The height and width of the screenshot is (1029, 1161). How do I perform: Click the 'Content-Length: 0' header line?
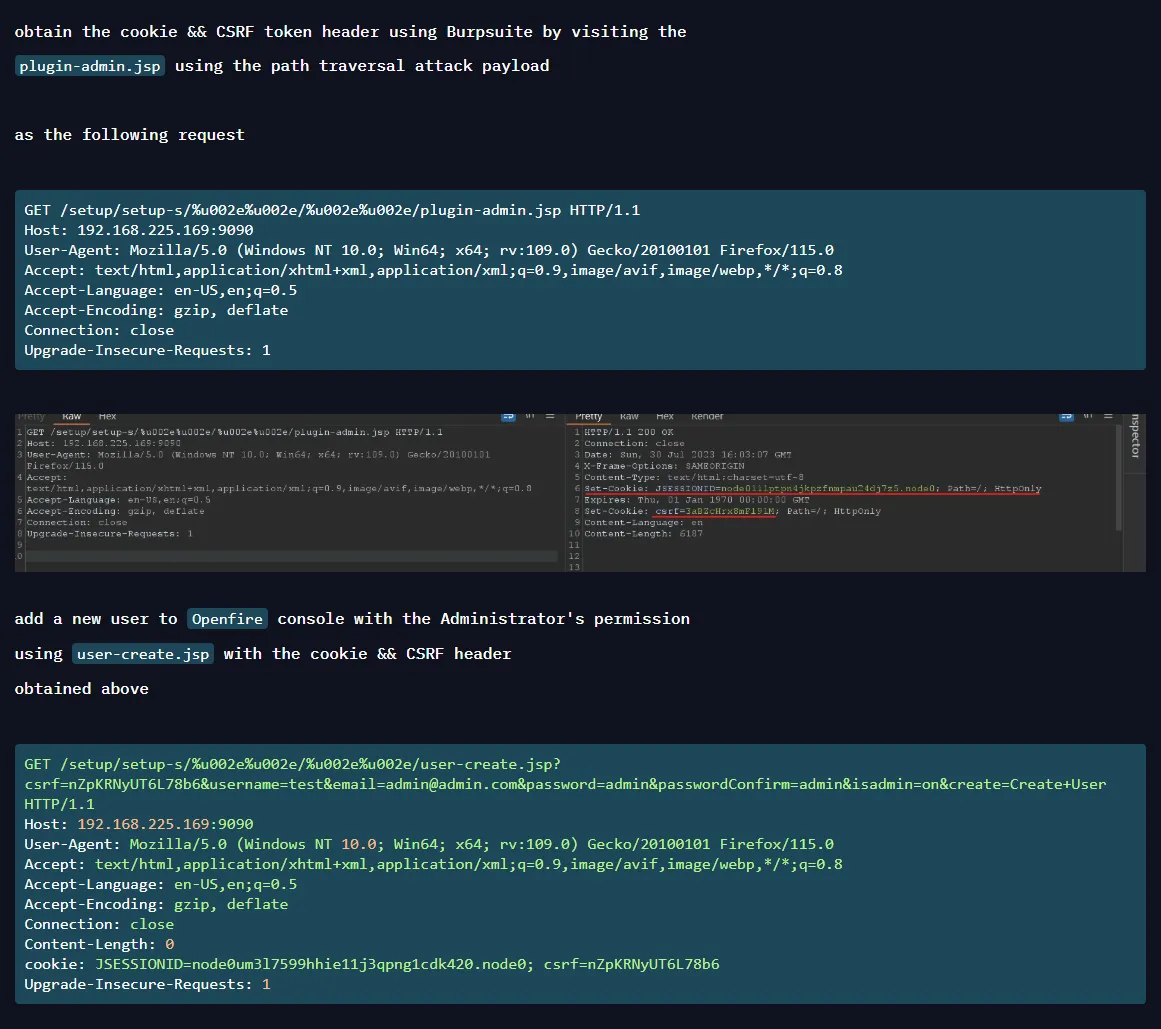click(x=99, y=944)
